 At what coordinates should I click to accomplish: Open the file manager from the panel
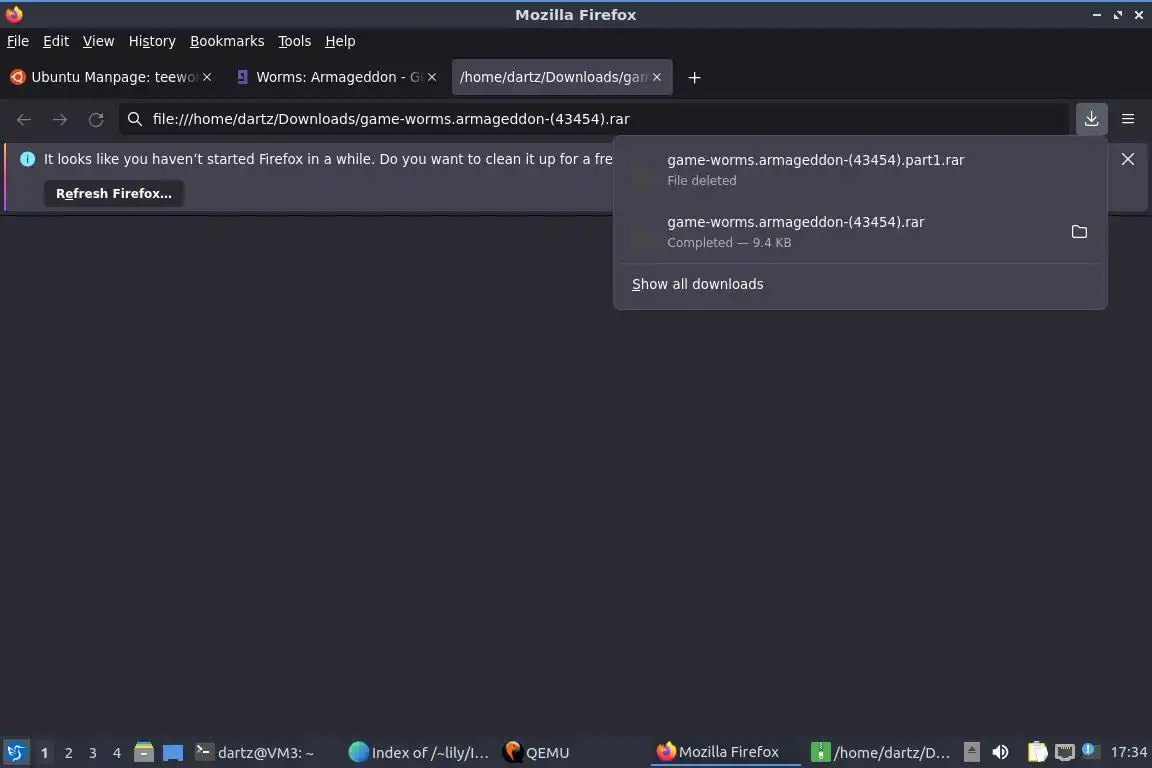[x=144, y=752]
